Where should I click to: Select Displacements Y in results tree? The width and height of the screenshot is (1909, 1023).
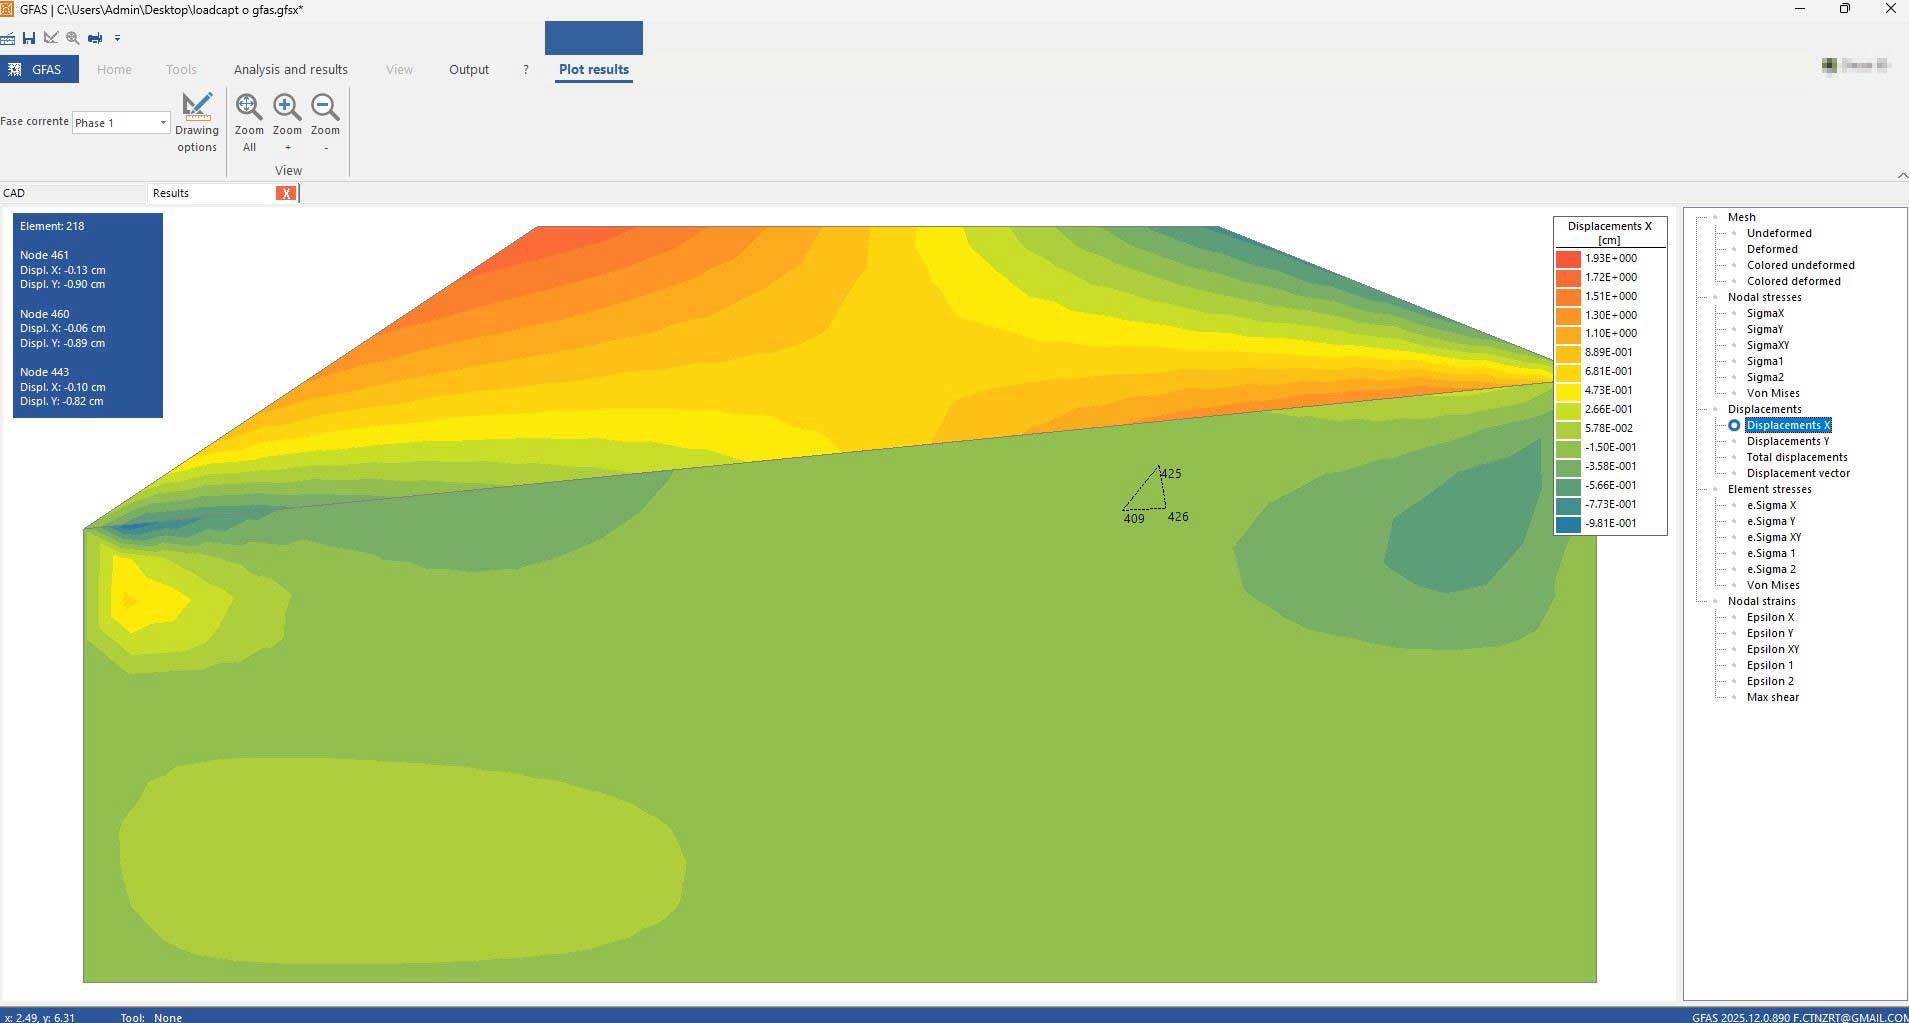pyautogui.click(x=1787, y=441)
